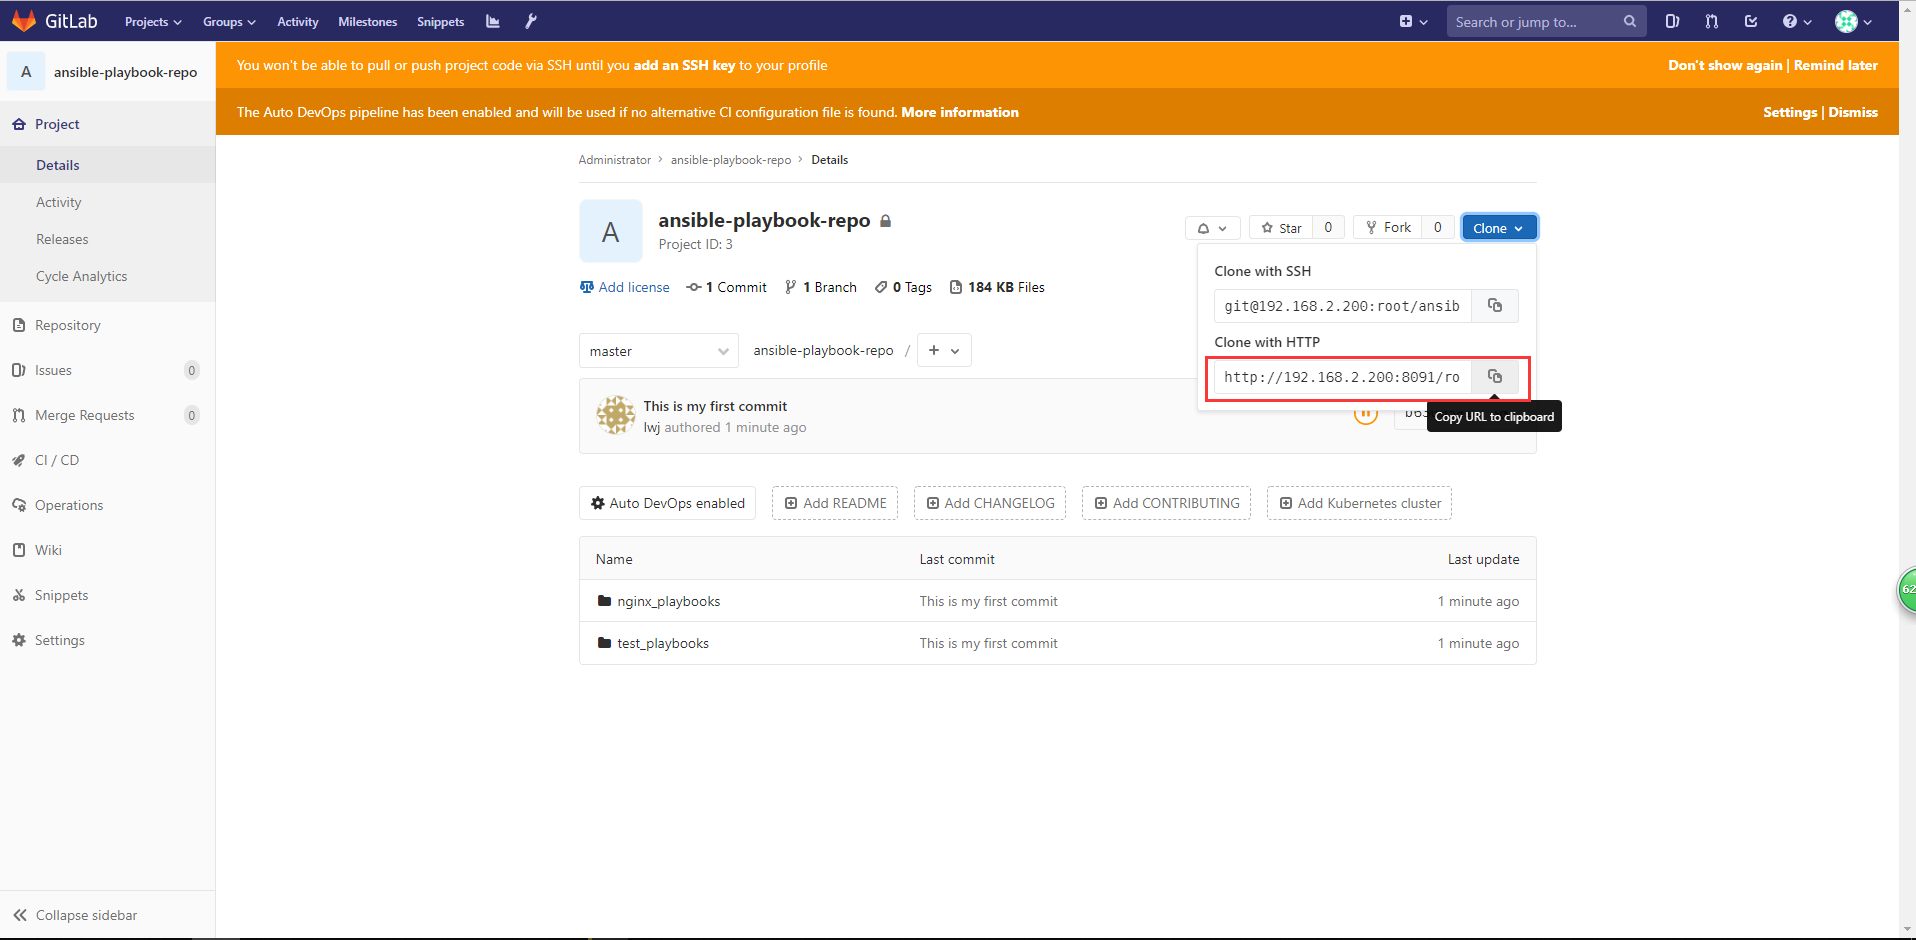Open the plus add-file dropdown
The width and height of the screenshot is (1916, 940).
pyautogui.click(x=944, y=350)
